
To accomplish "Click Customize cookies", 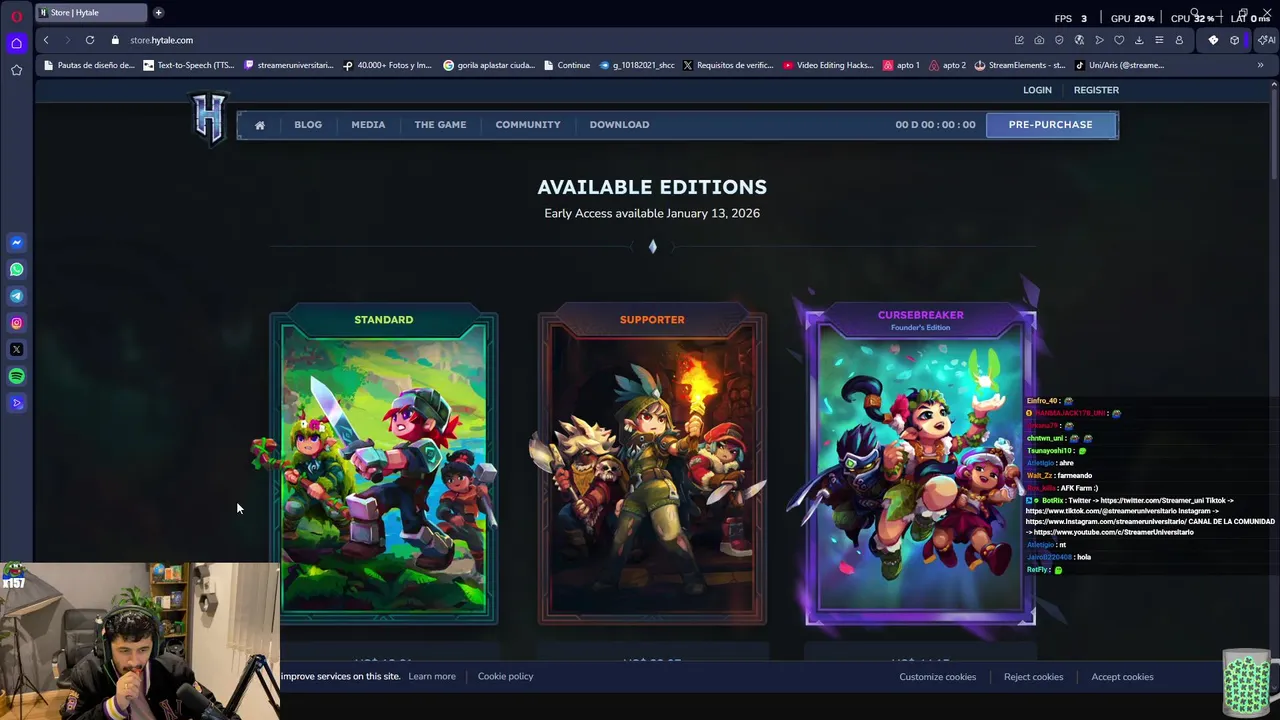I will pos(937,677).
